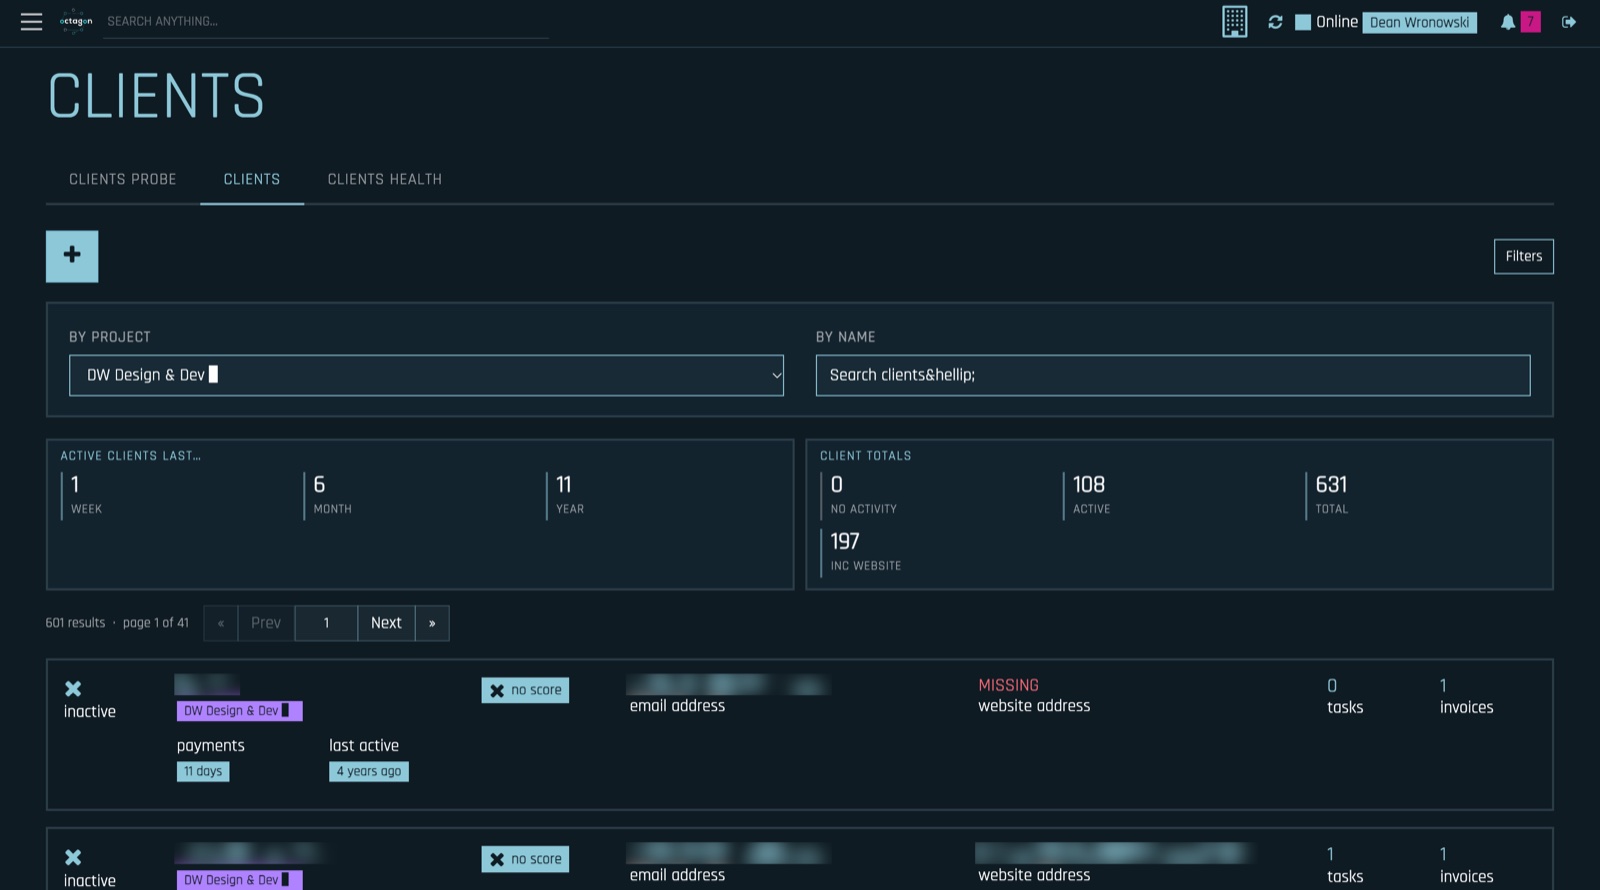Viewport: 1600px width, 890px height.
Task: Open the hamburger navigation menu
Action: click(31, 21)
